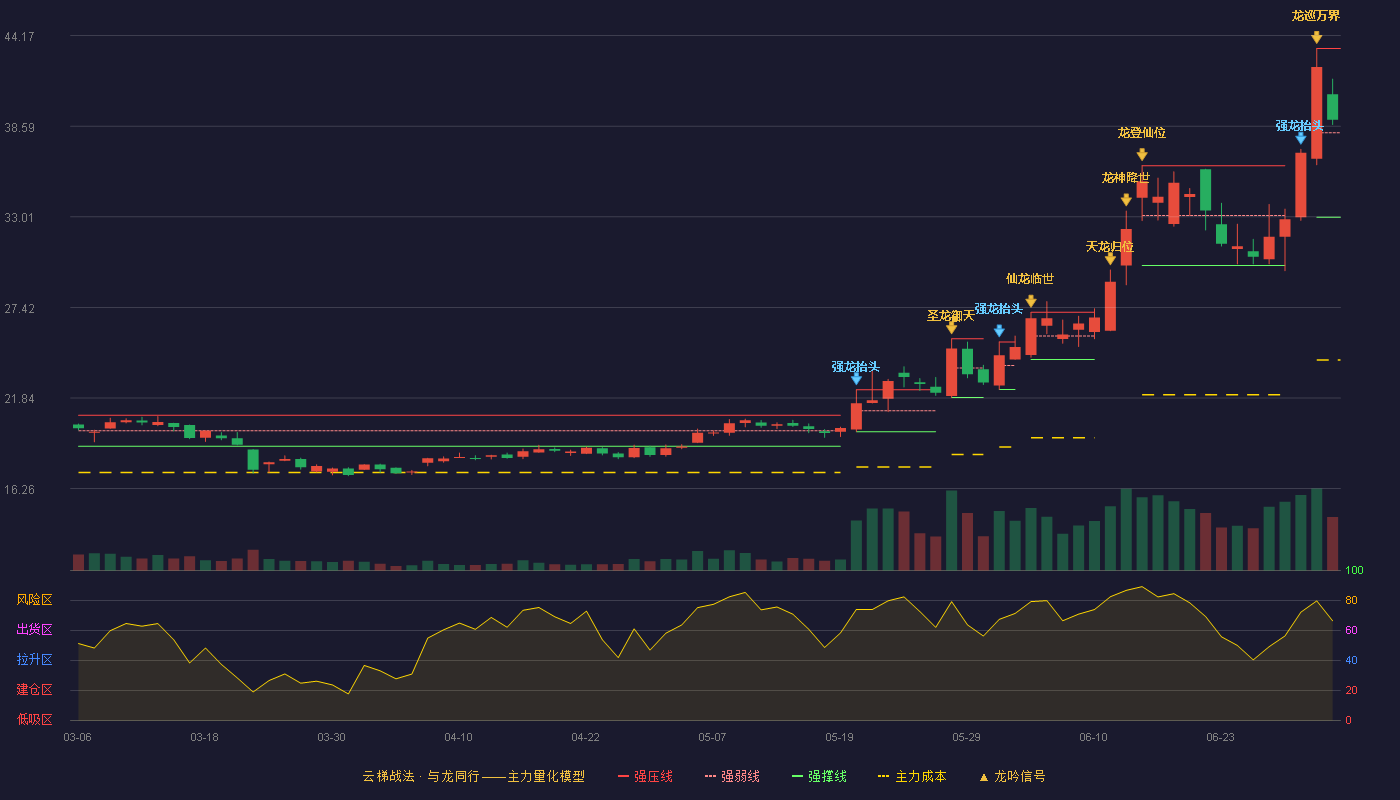Click the 21.84 price axis label
The height and width of the screenshot is (800, 1400).
[20, 399]
